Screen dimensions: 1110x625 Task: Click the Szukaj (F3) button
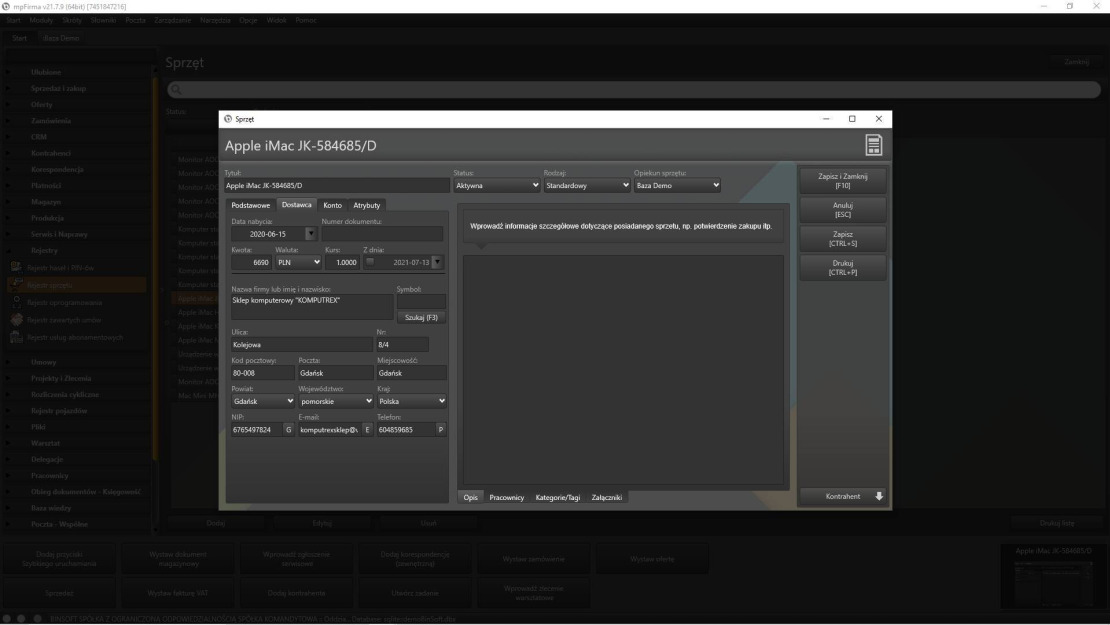point(421,317)
